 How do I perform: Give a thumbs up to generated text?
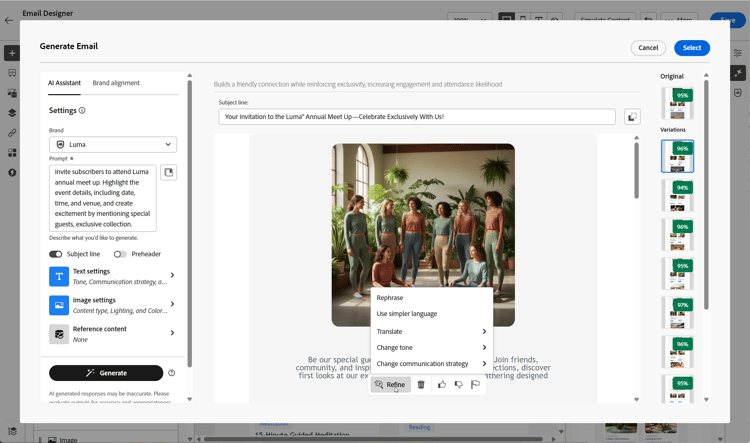[x=441, y=385]
